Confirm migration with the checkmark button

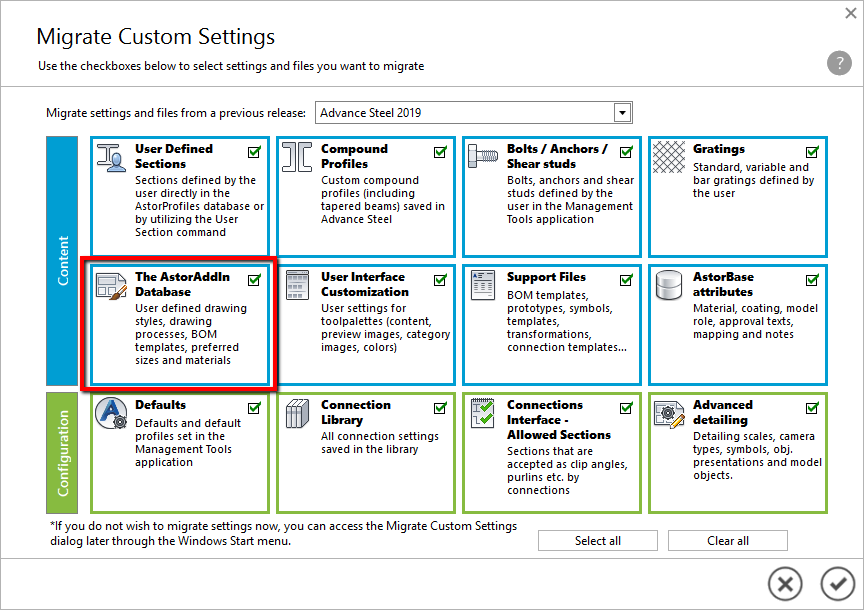point(838,584)
